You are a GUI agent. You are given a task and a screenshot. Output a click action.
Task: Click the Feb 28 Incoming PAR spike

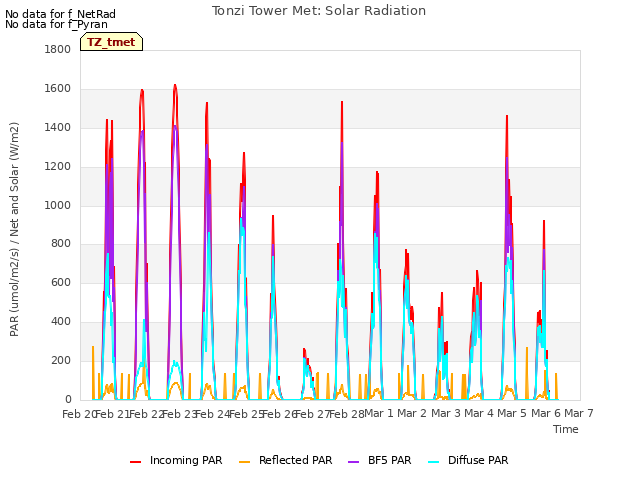[342, 102]
